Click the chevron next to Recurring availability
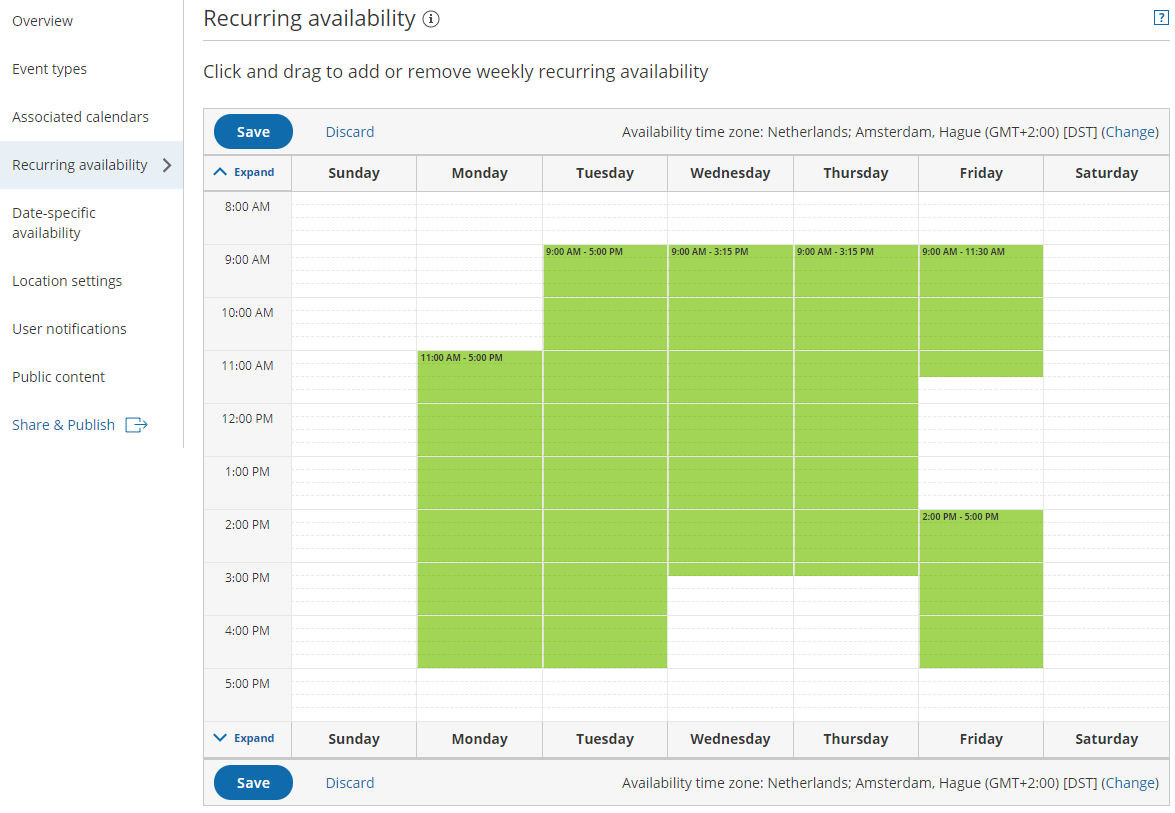 click(x=167, y=165)
